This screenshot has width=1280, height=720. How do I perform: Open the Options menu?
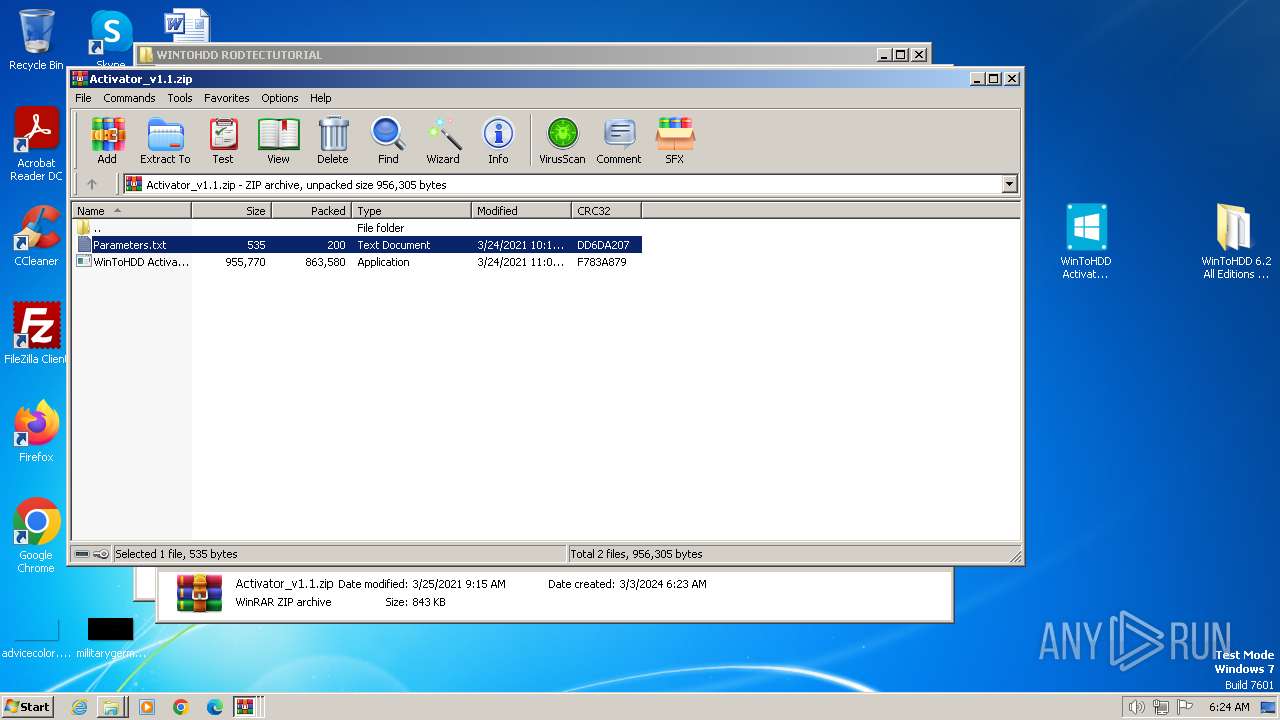(280, 98)
